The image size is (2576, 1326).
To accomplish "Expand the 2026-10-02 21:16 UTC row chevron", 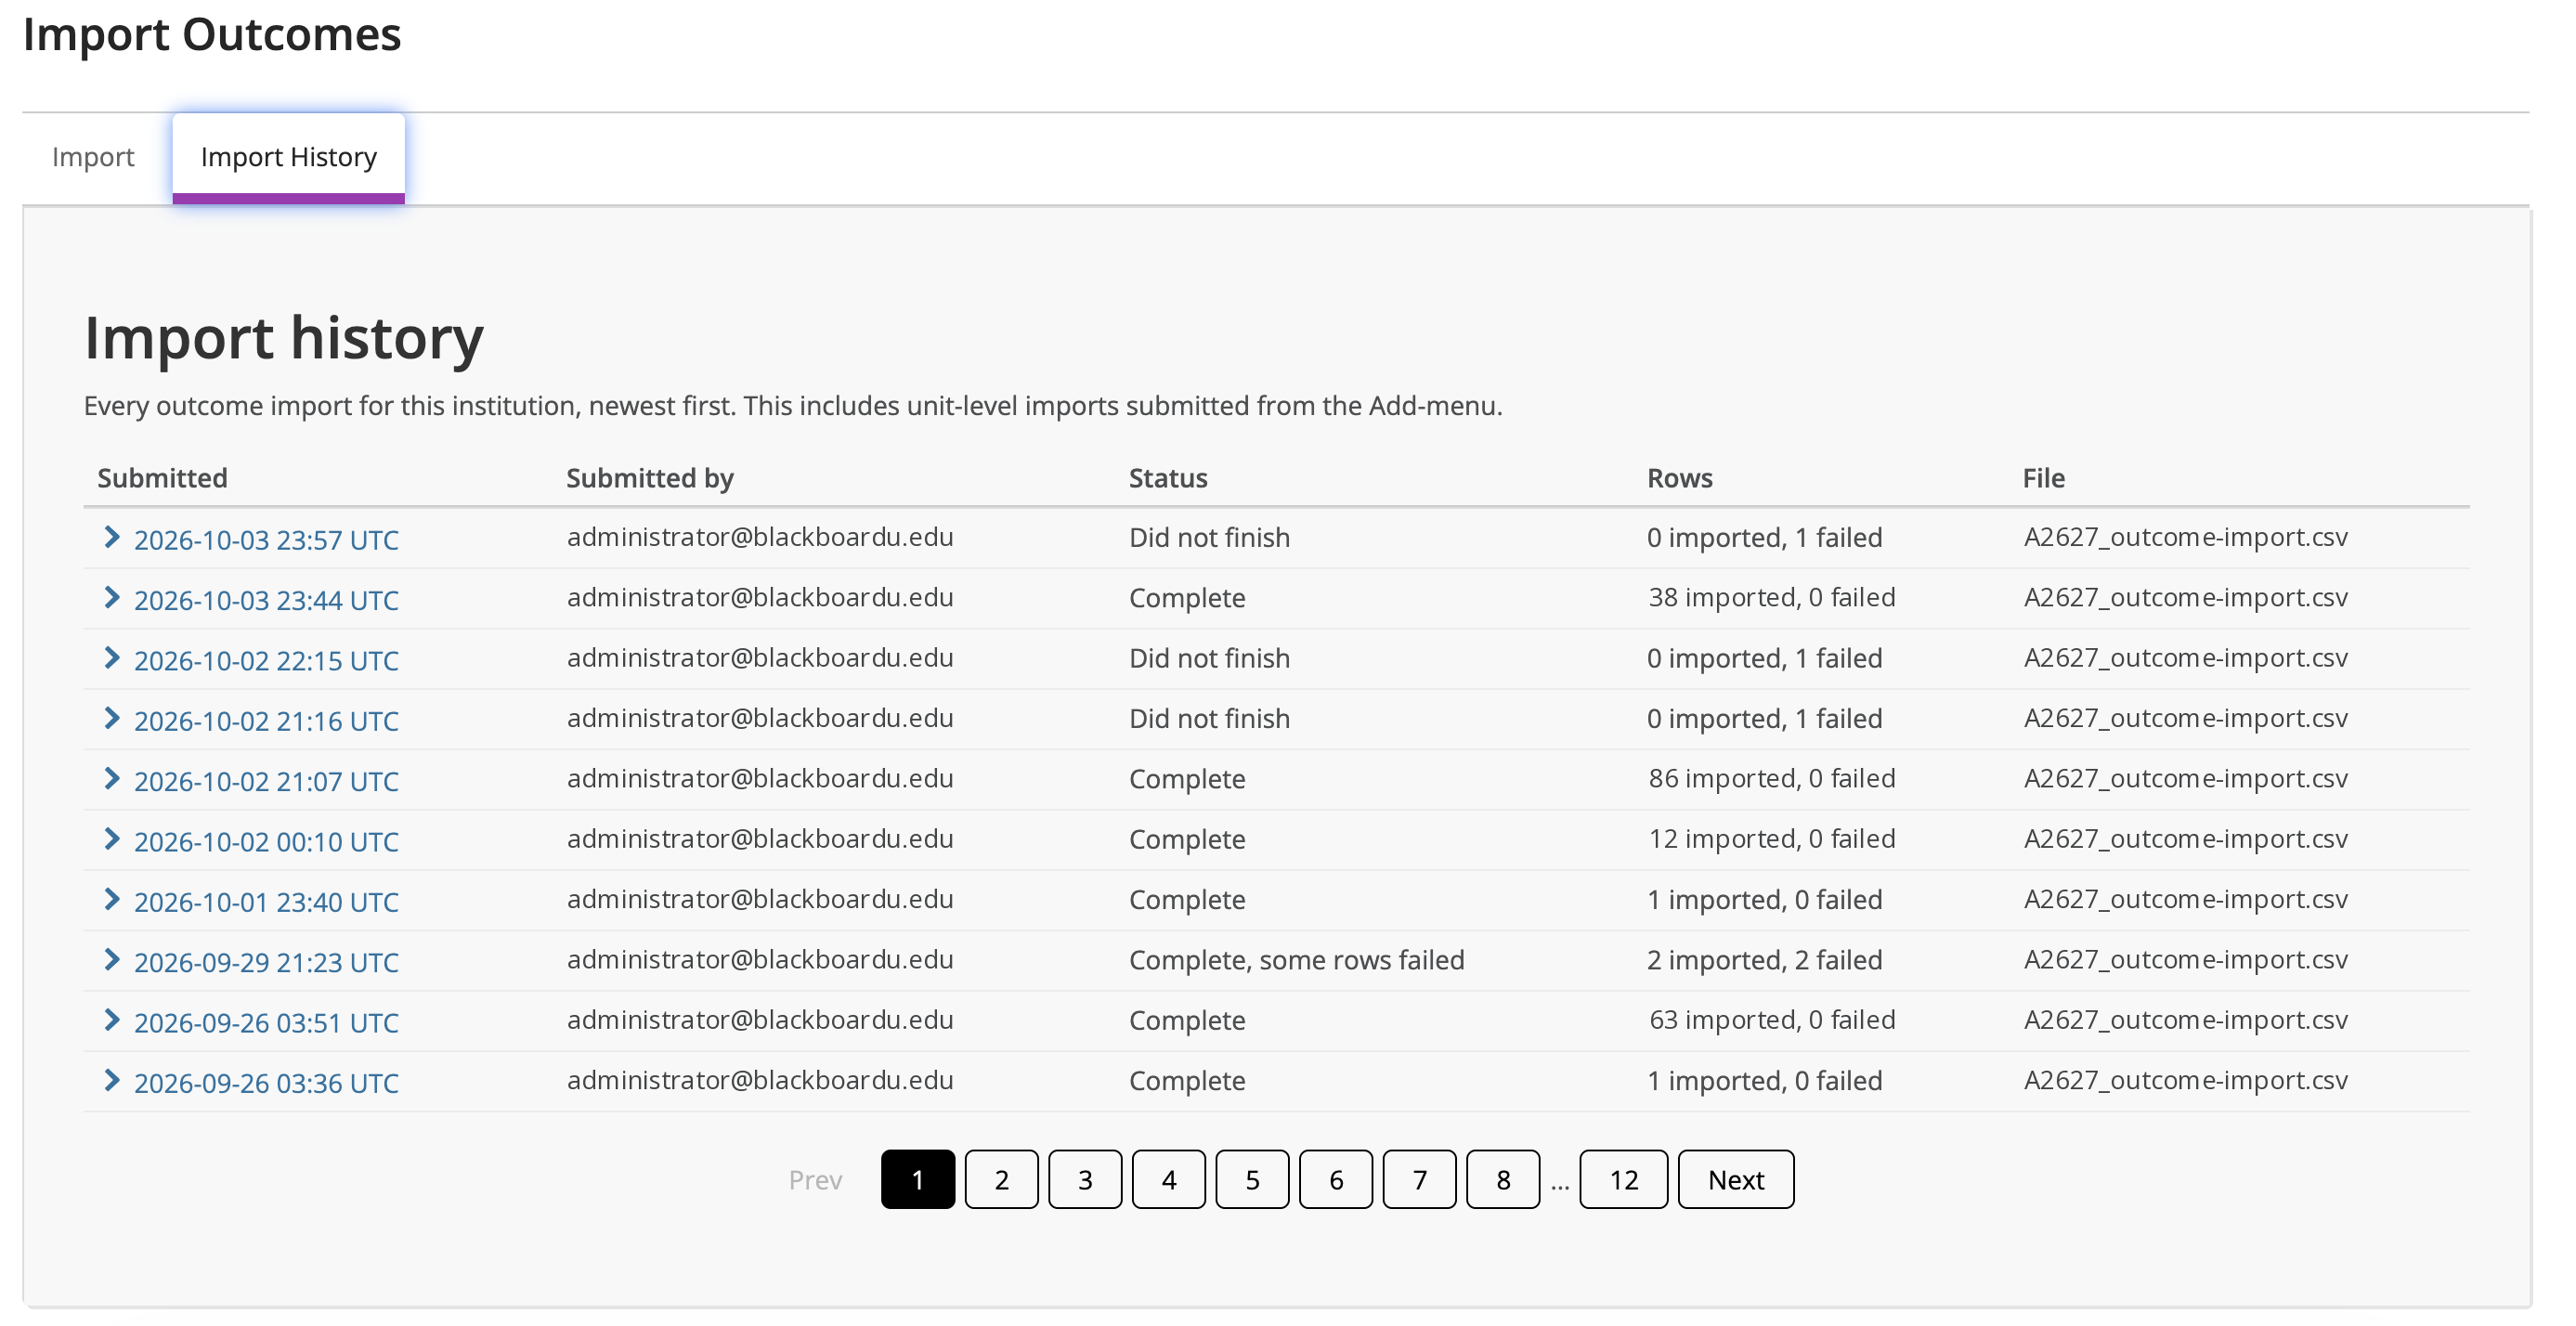I will click(x=112, y=719).
